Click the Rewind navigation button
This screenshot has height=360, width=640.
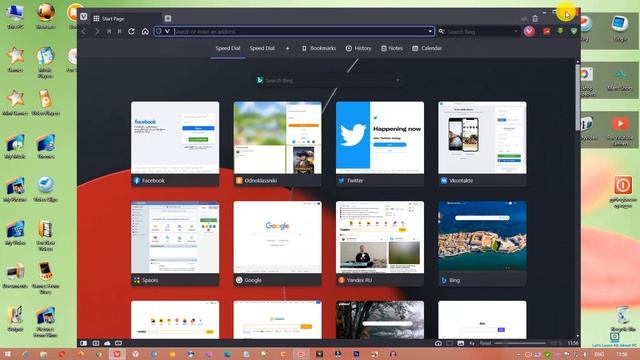point(109,31)
